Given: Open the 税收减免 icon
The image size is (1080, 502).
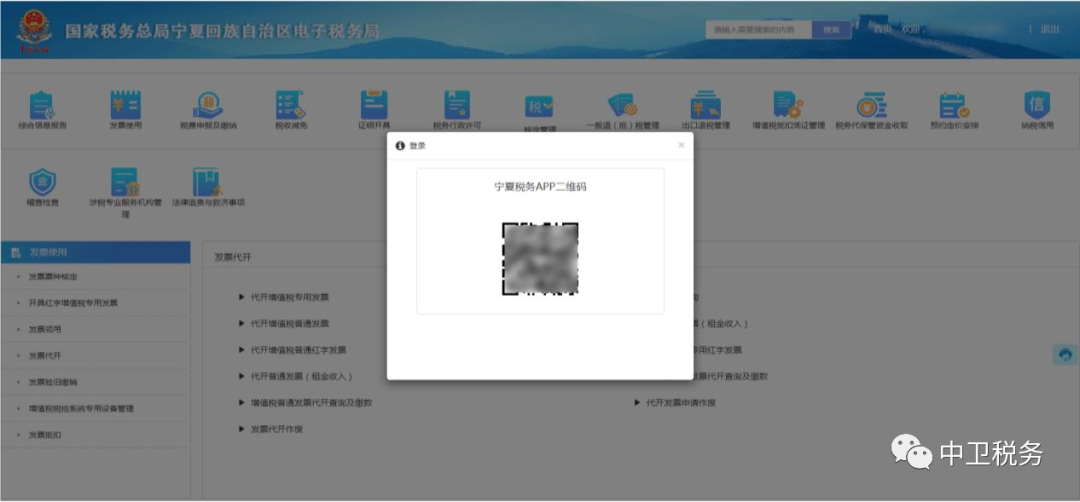Looking at the screenshot, I should click(290, 105).
